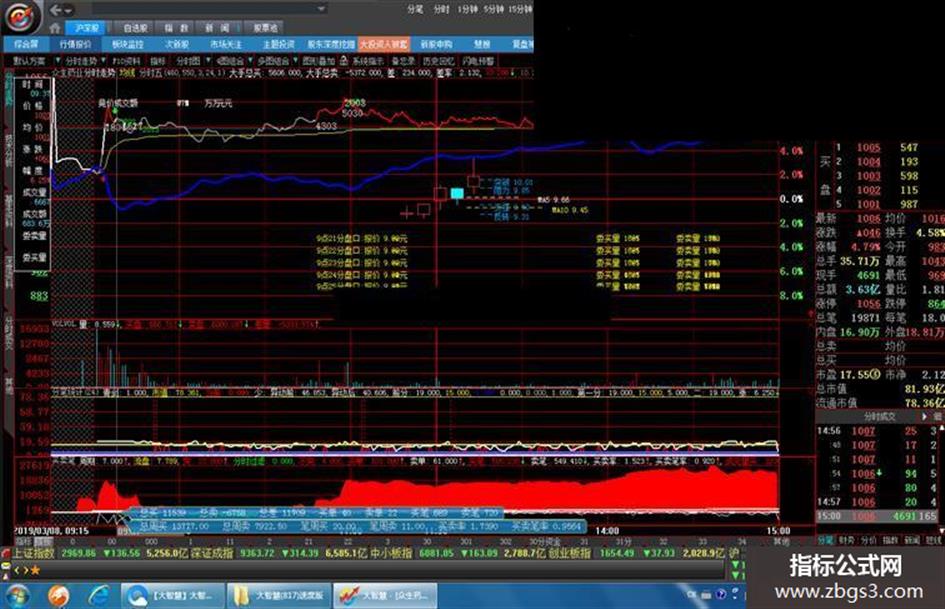This screenshot has width=945, height=609.
Task: Open F10资料 from the toolbar
Action: pos(127,61)
